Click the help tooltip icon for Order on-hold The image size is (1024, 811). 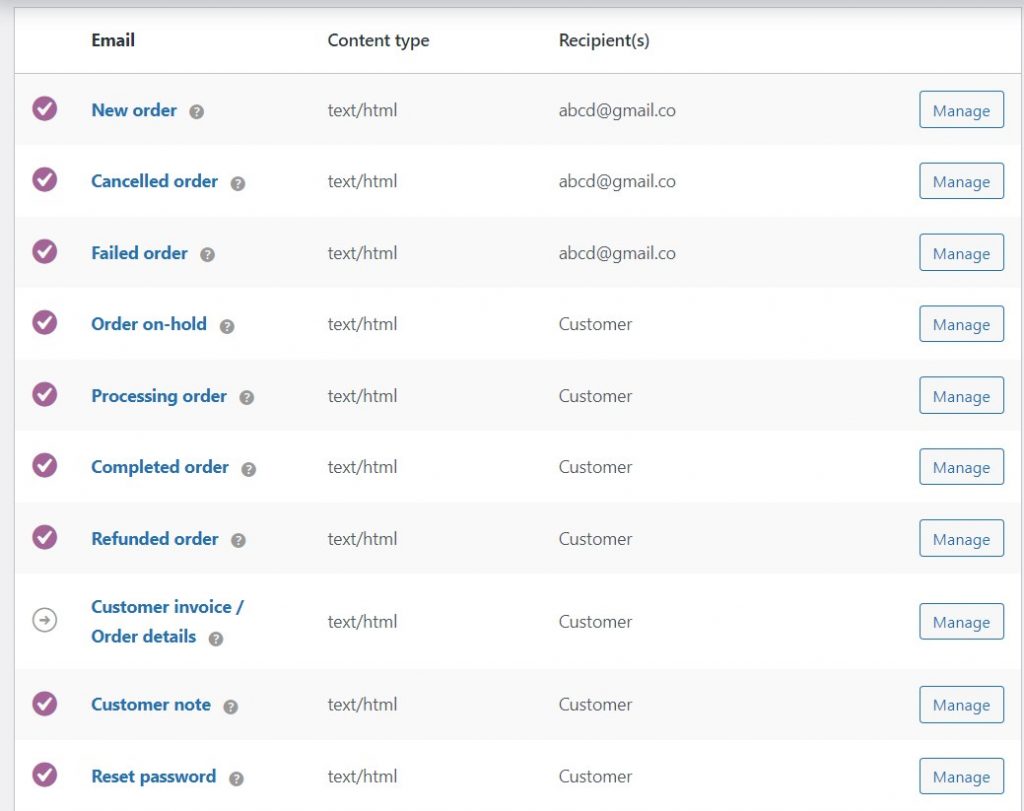tap(227, 326)
